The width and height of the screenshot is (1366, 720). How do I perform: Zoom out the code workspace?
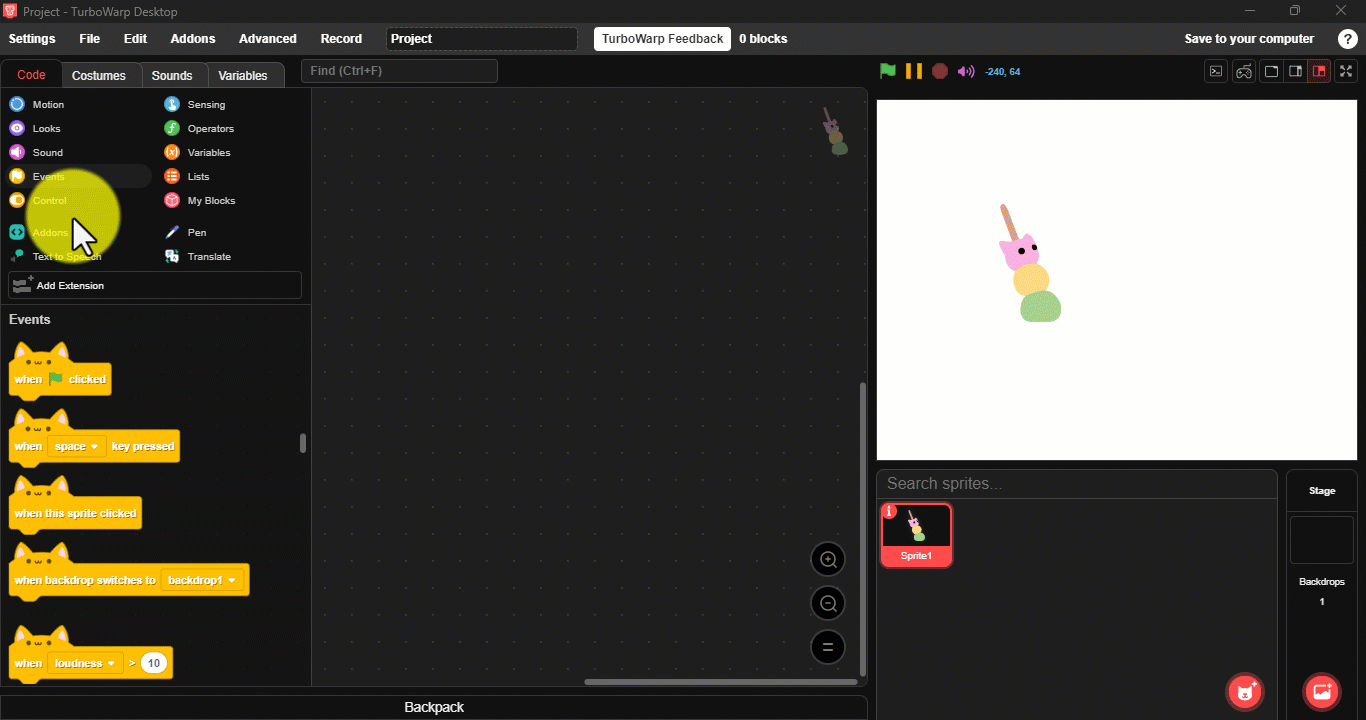pyautogui.click(x=828, y=603)
